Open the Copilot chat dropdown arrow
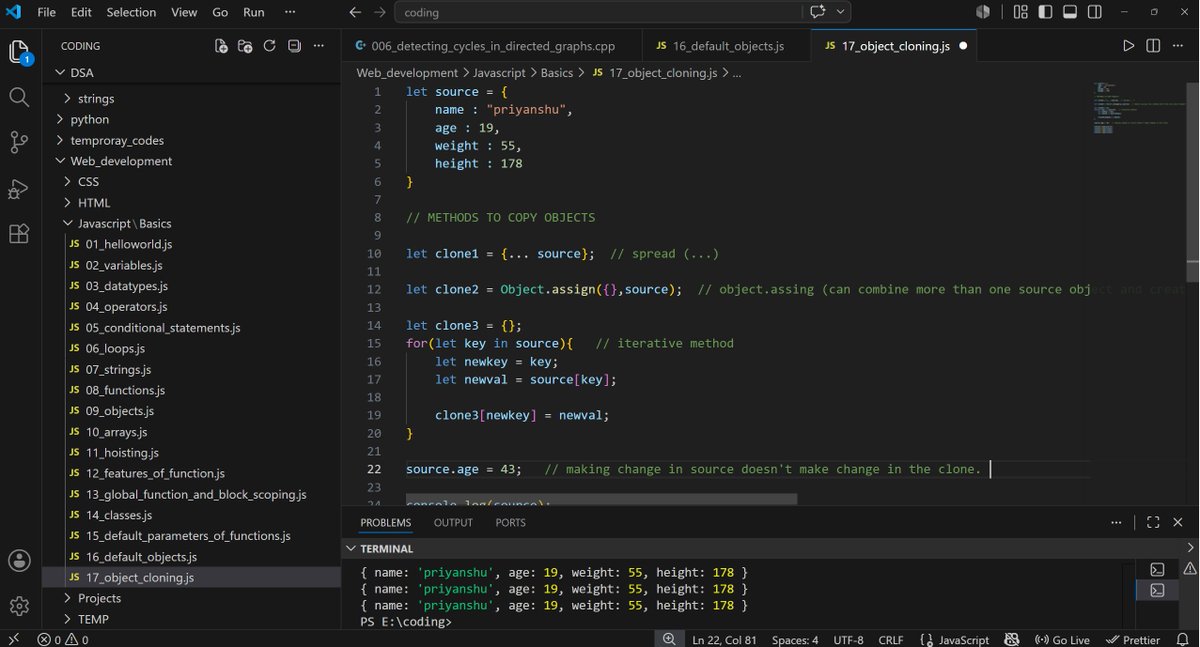This screenshot has width=1200, height=647. (x=841, y=12)
